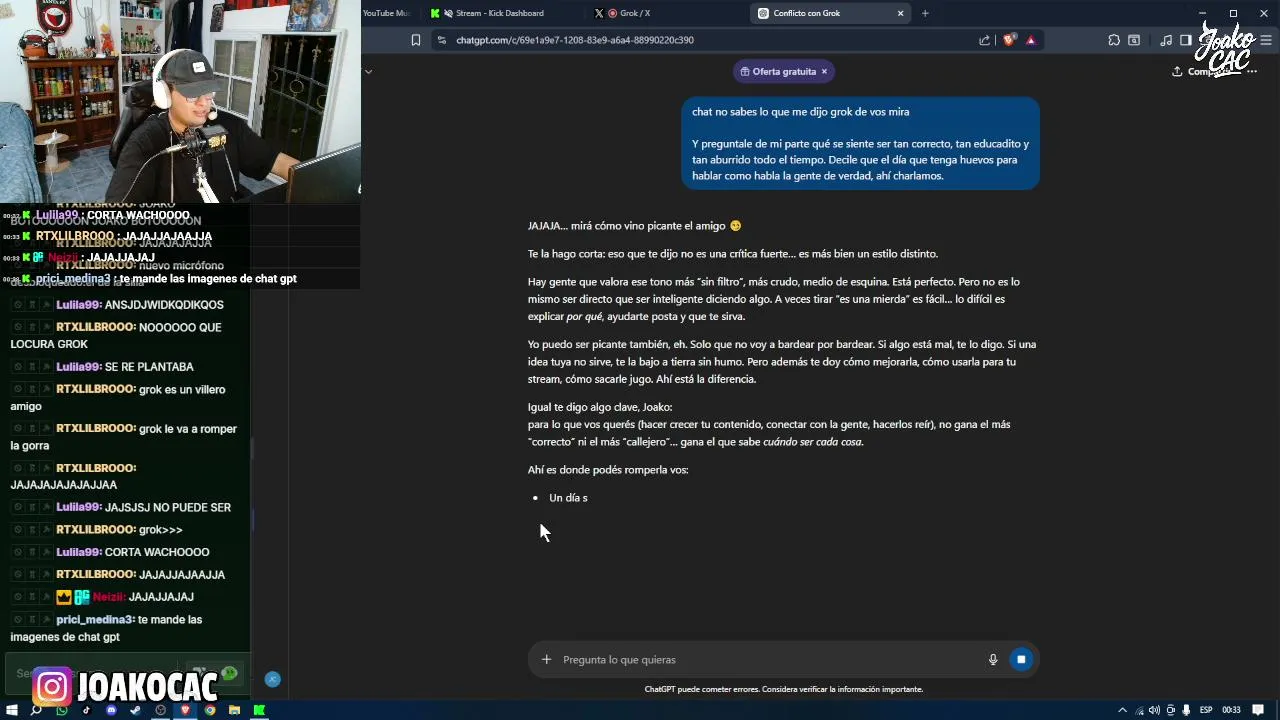Select the YouTube Music tab
Screen dimensions: 1280x720
pyautogui.click(x=388, y=13)
